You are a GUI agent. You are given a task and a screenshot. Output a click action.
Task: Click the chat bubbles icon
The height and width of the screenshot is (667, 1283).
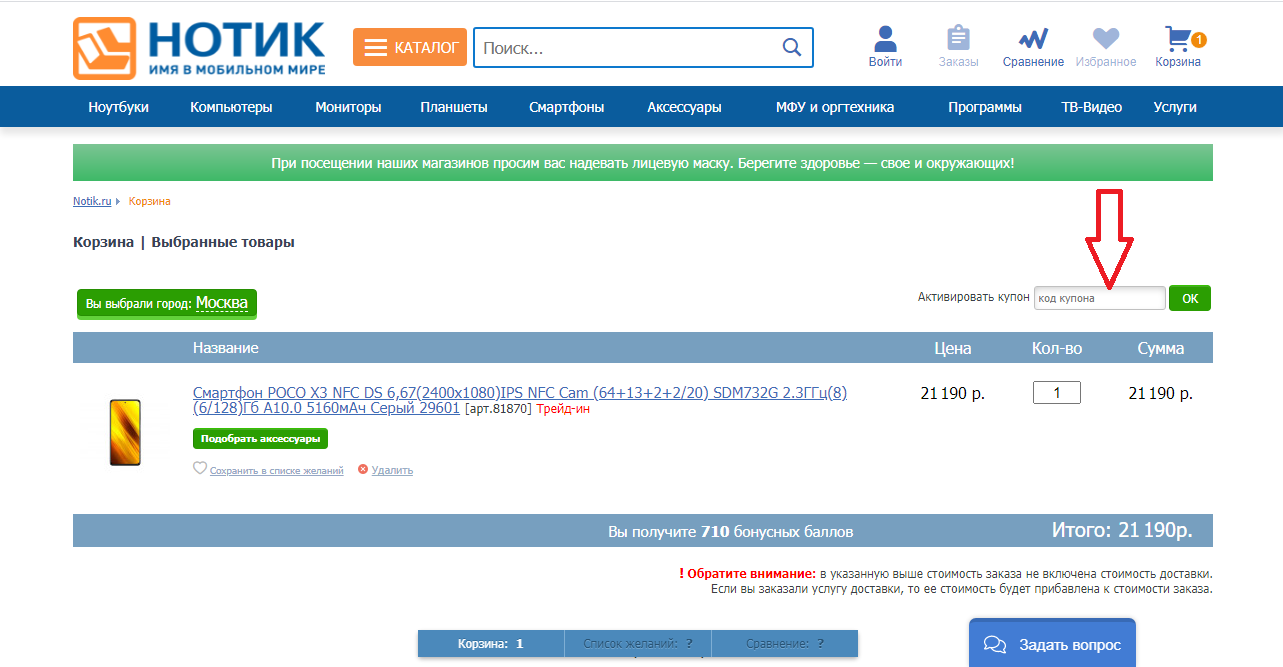point(995,644)
